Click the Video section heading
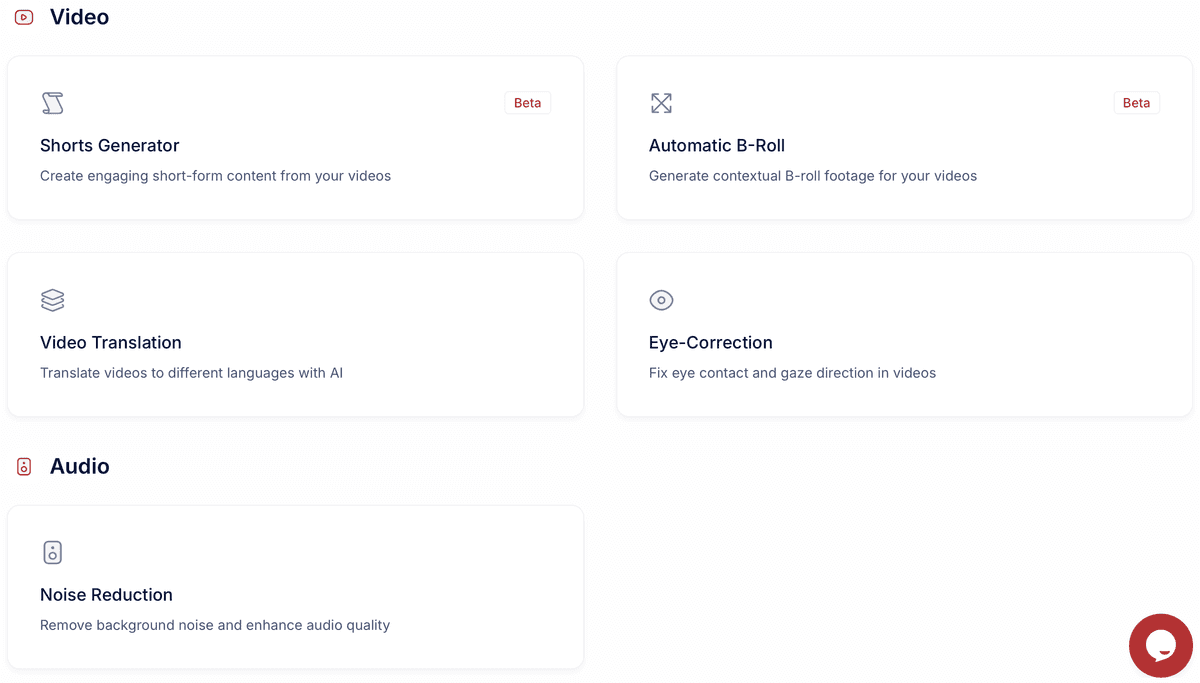 click(79, 17)
